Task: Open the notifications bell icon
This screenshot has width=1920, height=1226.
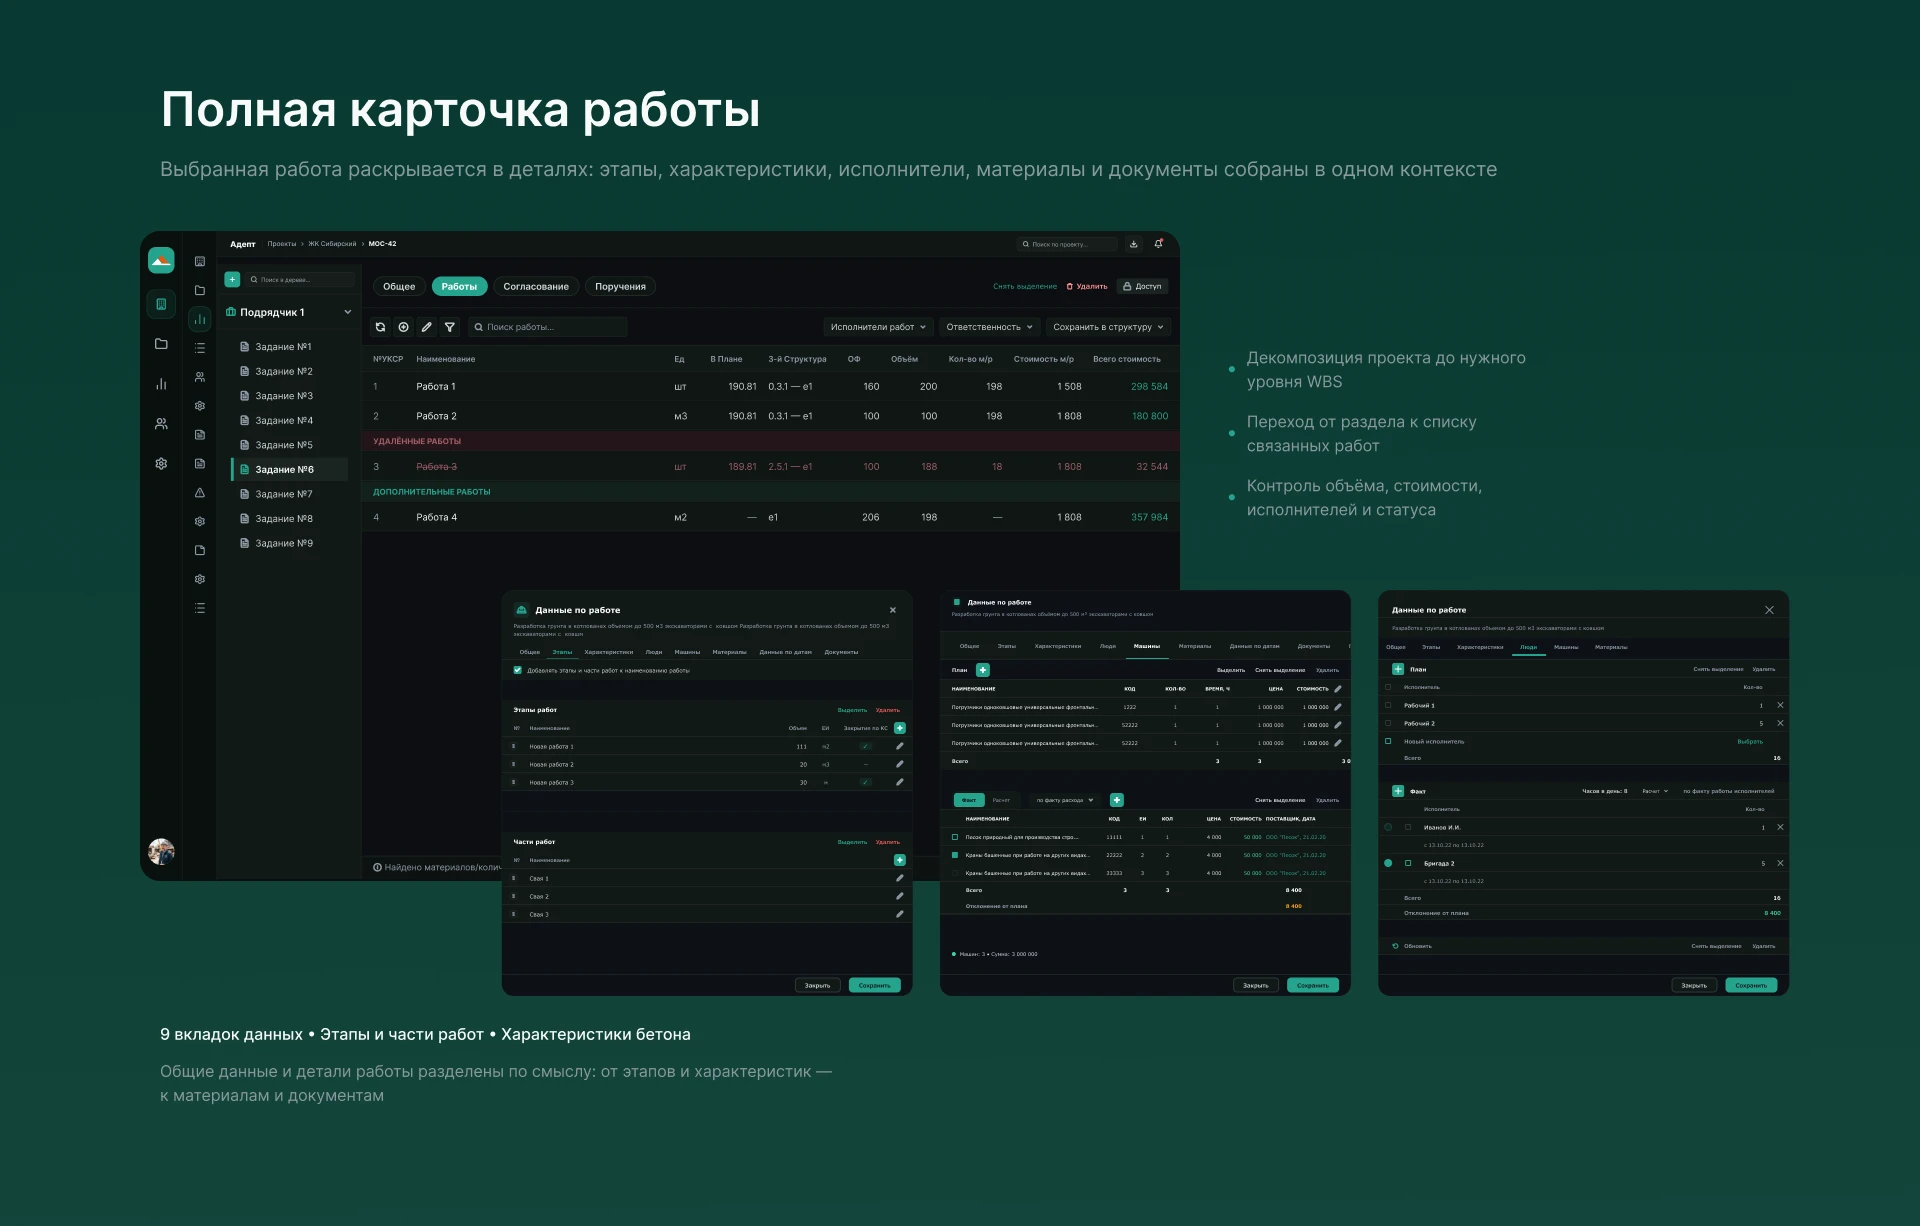Action: 1159,244
